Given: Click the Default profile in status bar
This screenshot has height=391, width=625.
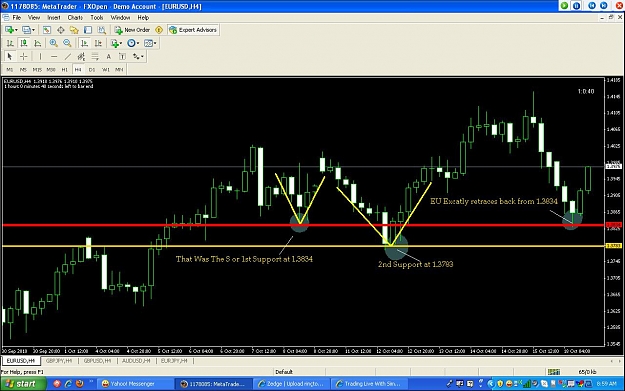Looking at the screenshot, I should pos(284,372).
